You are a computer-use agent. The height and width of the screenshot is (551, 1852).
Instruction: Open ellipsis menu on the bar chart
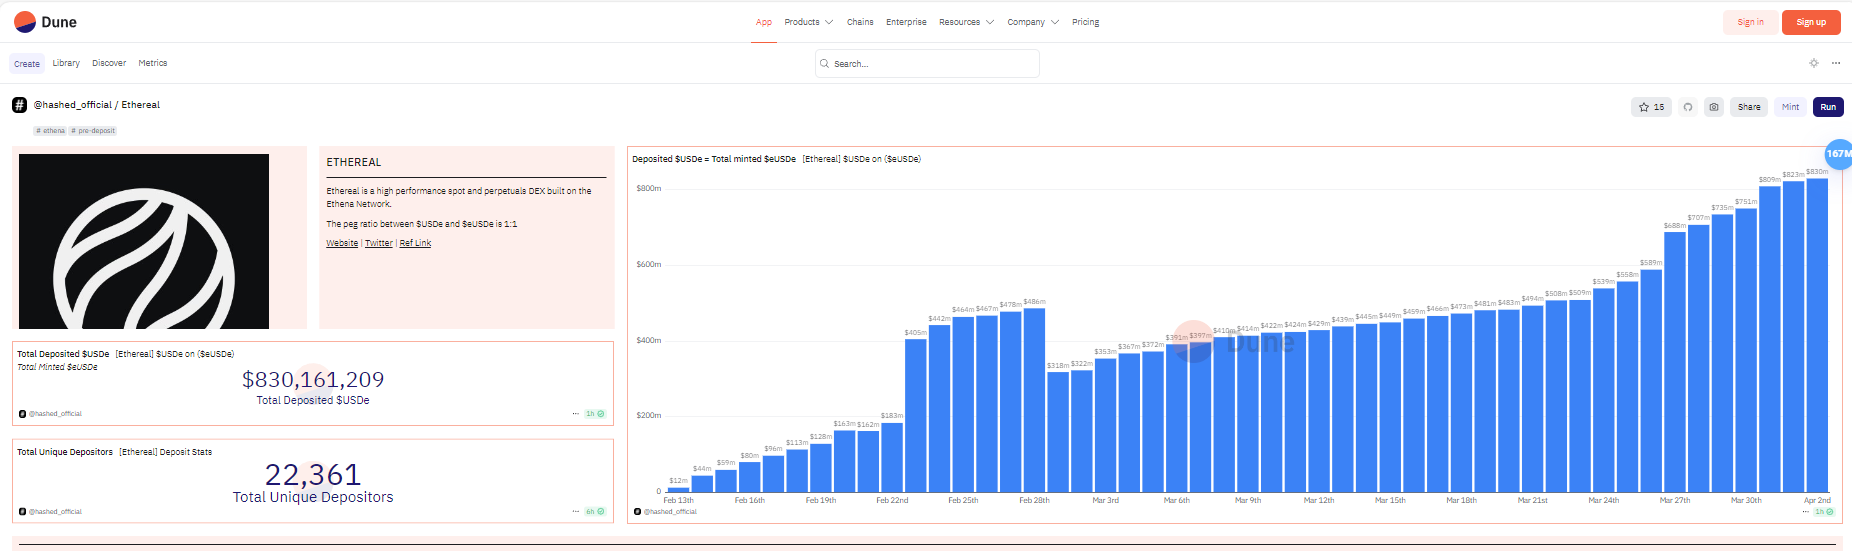[1806, 511]
